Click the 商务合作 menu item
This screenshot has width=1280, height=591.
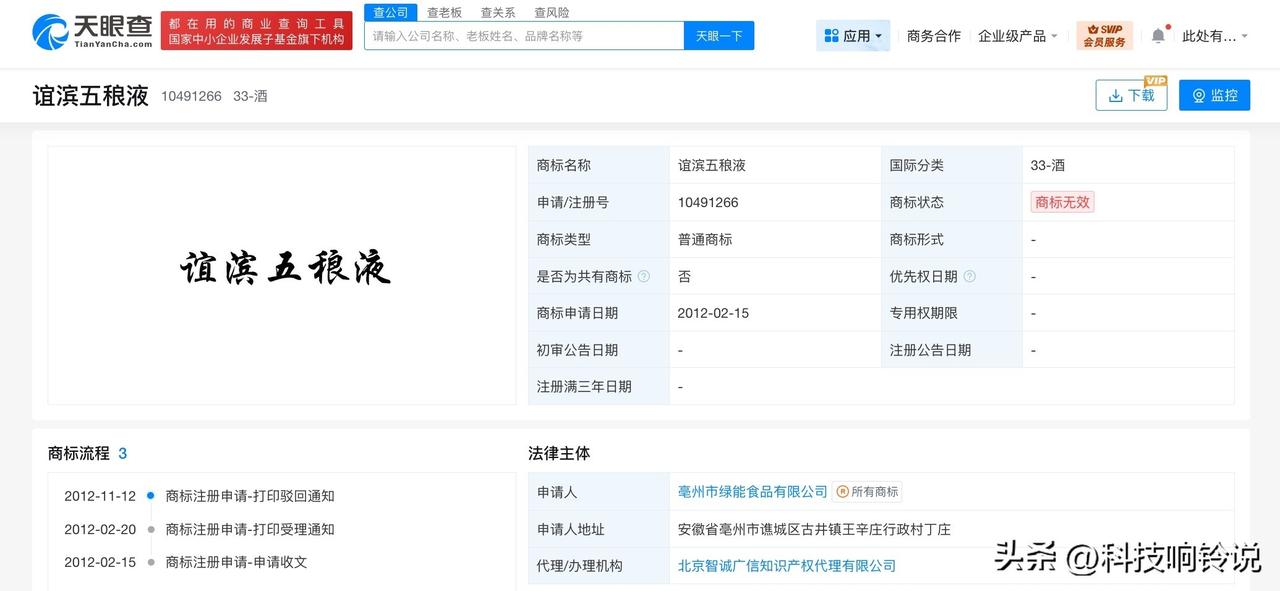pyautogui.click(x=933, y=35)
